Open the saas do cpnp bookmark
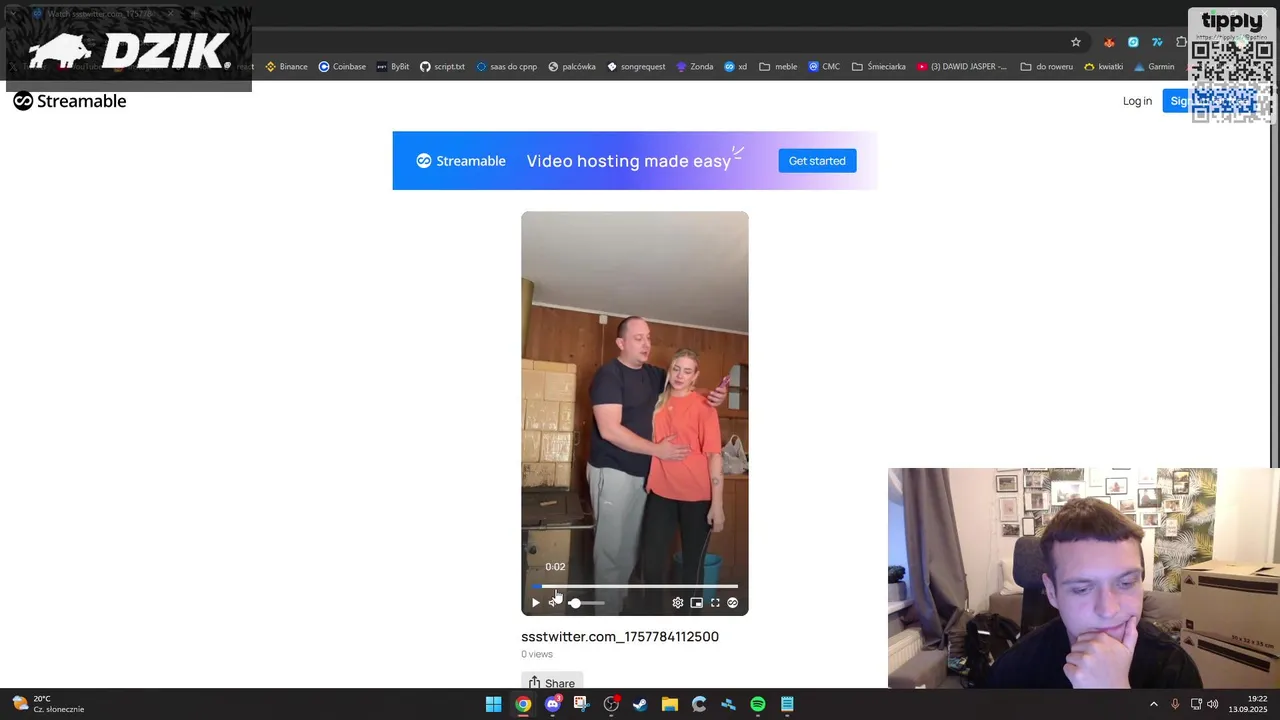Screen dimensions: 1280x720 point(506,67)
